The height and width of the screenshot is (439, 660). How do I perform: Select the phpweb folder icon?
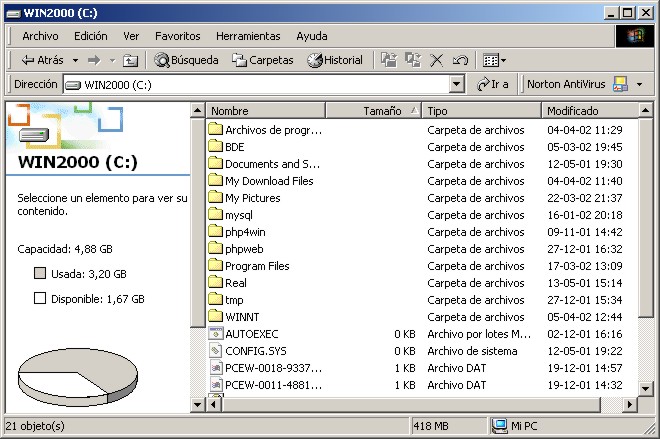(x=216, y=248)
